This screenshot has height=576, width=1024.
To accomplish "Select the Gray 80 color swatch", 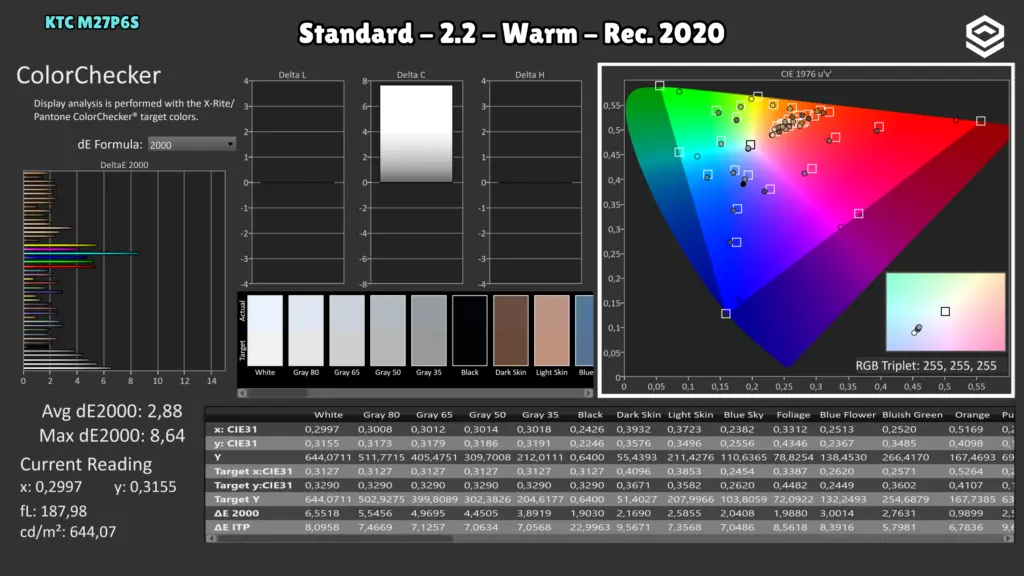I will [306, 330].
